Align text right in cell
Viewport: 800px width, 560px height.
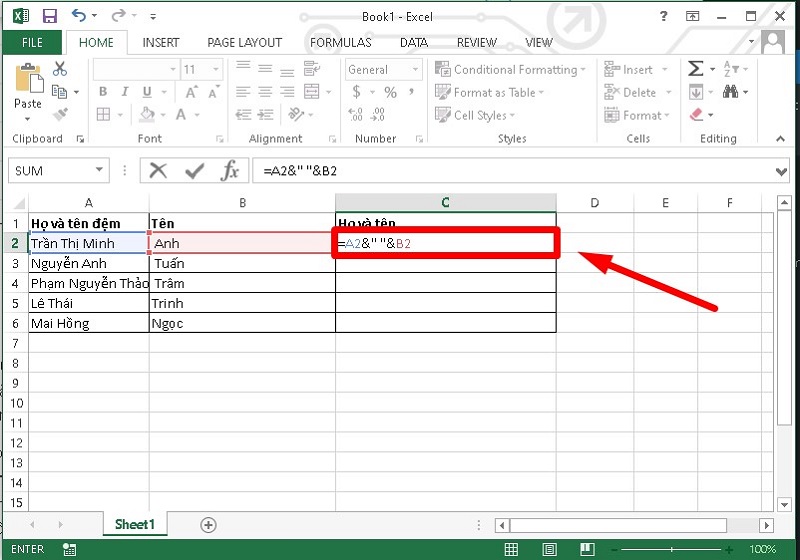point(287,92)
